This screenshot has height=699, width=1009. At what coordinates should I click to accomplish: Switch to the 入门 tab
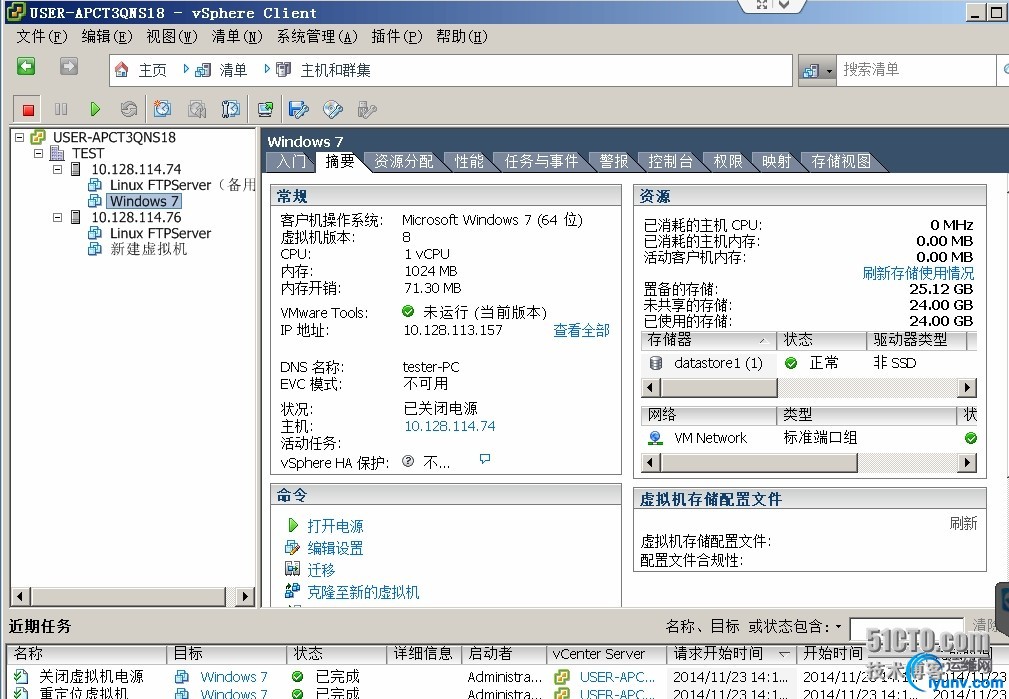(291, 162)
